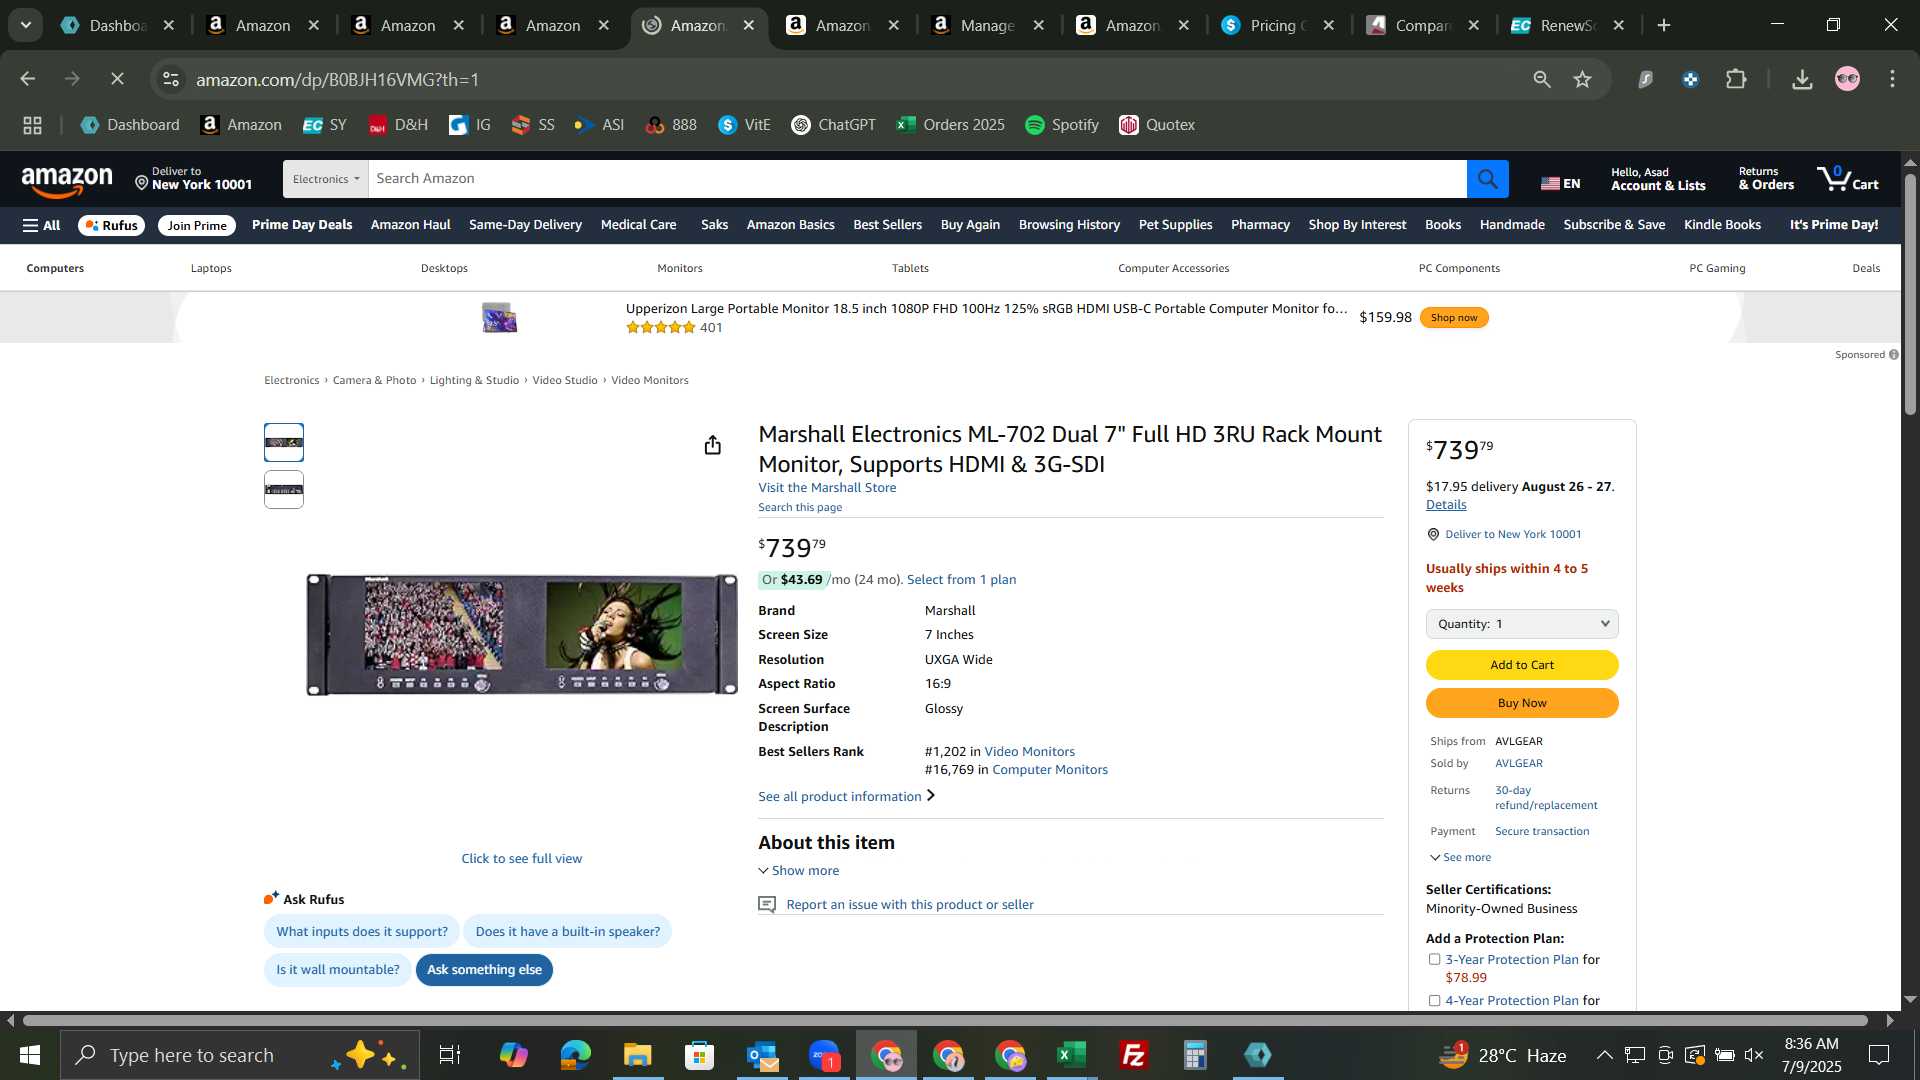
Task: Click the zoom magnifier in address bar
Action: [1541, 79]
